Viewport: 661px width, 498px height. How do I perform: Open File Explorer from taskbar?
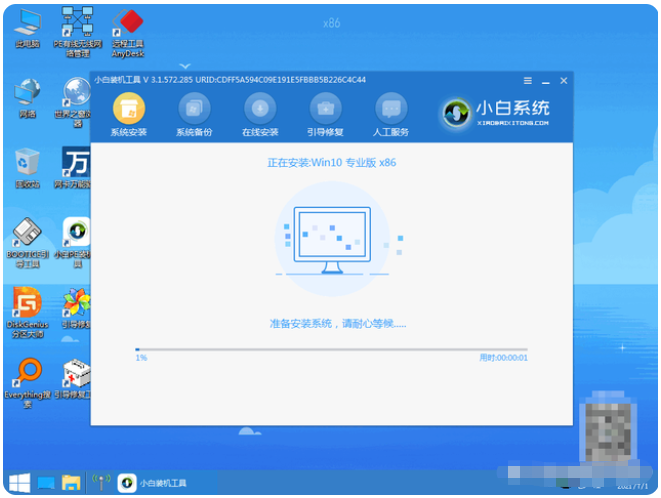[71, 483]
